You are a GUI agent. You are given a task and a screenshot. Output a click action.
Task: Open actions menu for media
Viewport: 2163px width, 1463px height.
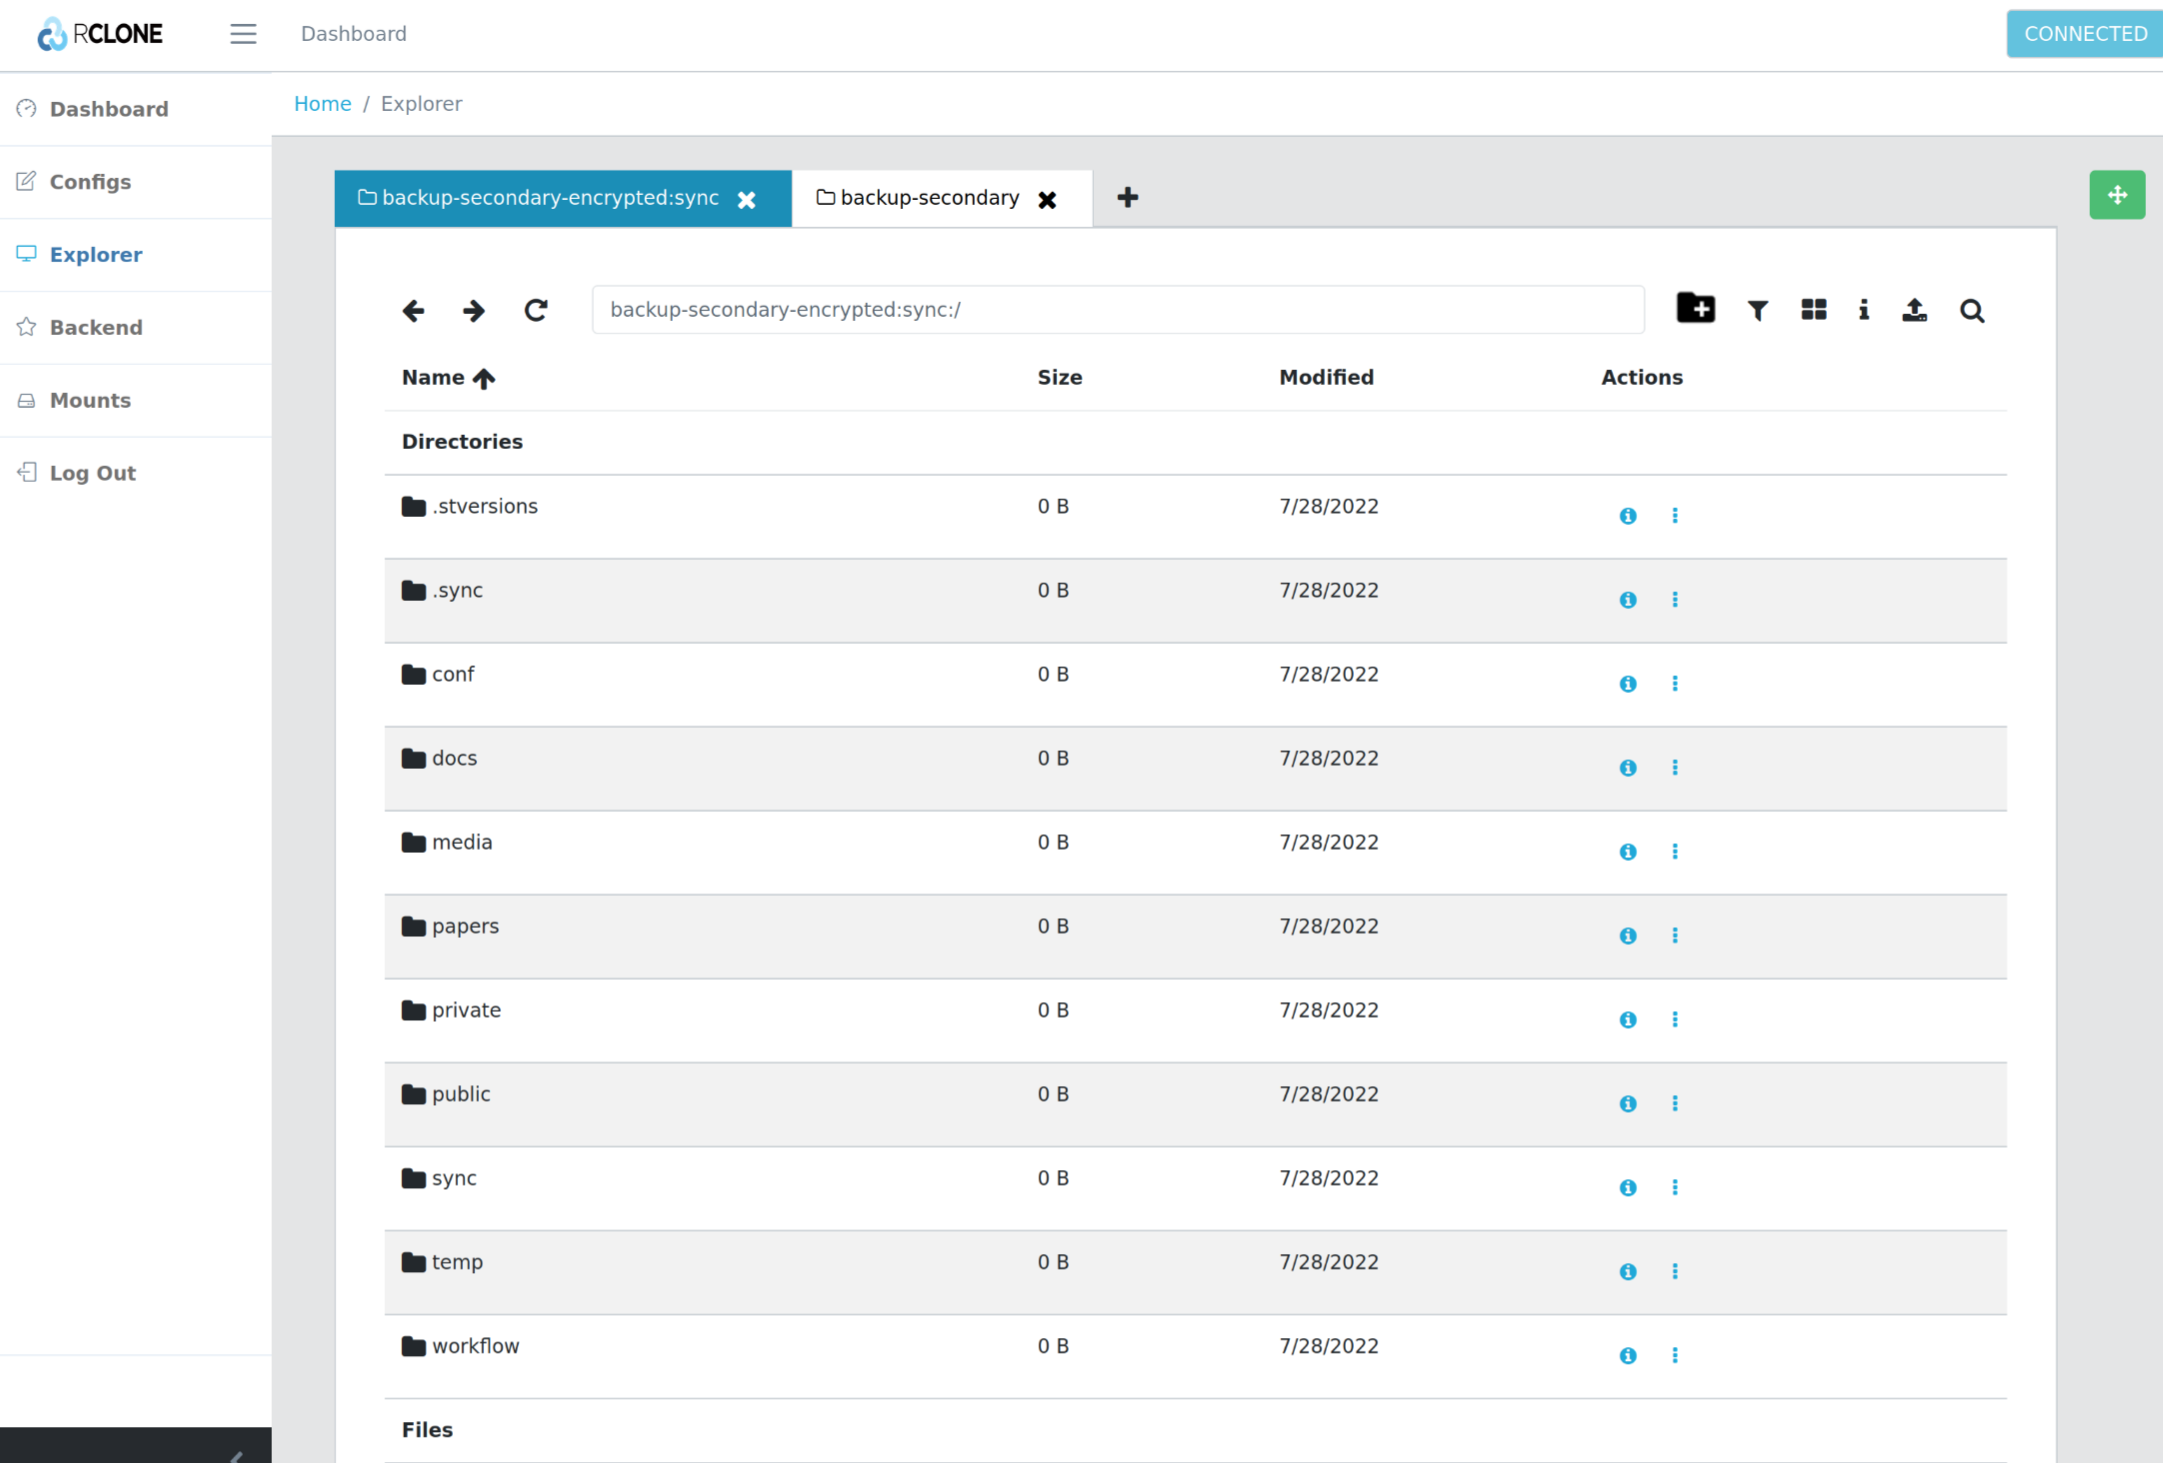(1675, 852)
